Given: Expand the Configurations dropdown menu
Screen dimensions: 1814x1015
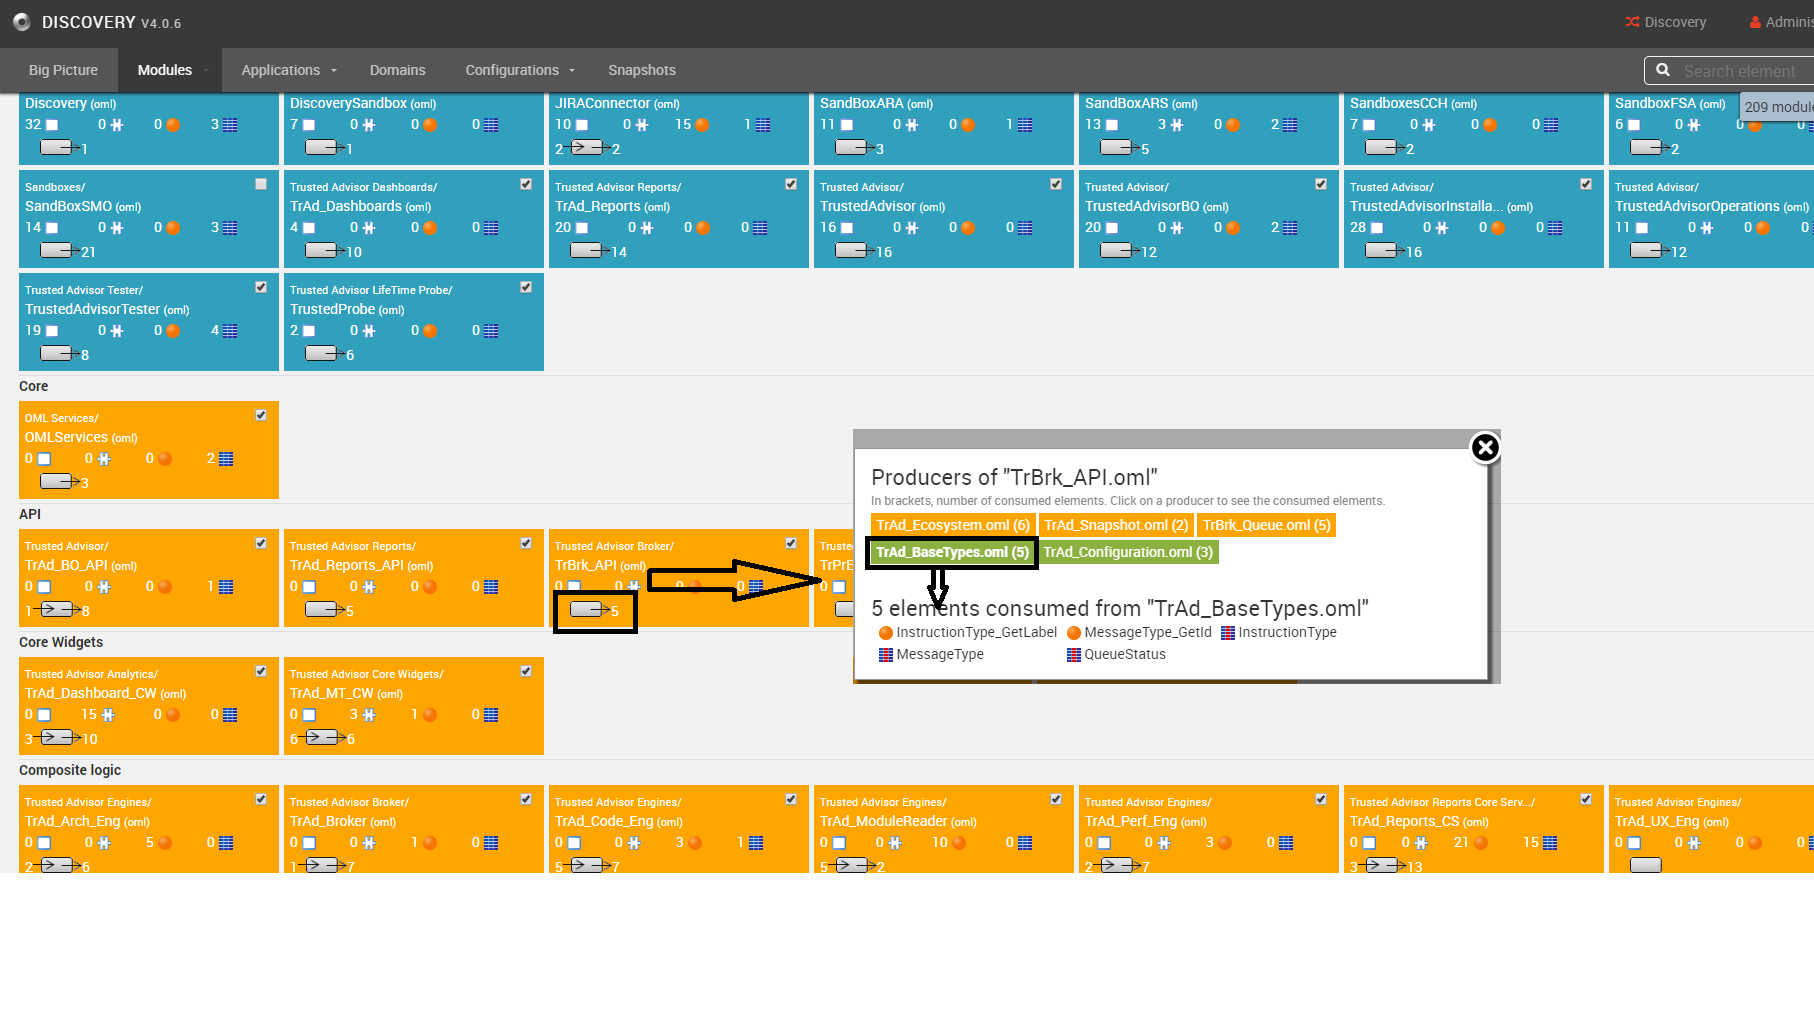Looking at the screenshot, I should point(520,70).
